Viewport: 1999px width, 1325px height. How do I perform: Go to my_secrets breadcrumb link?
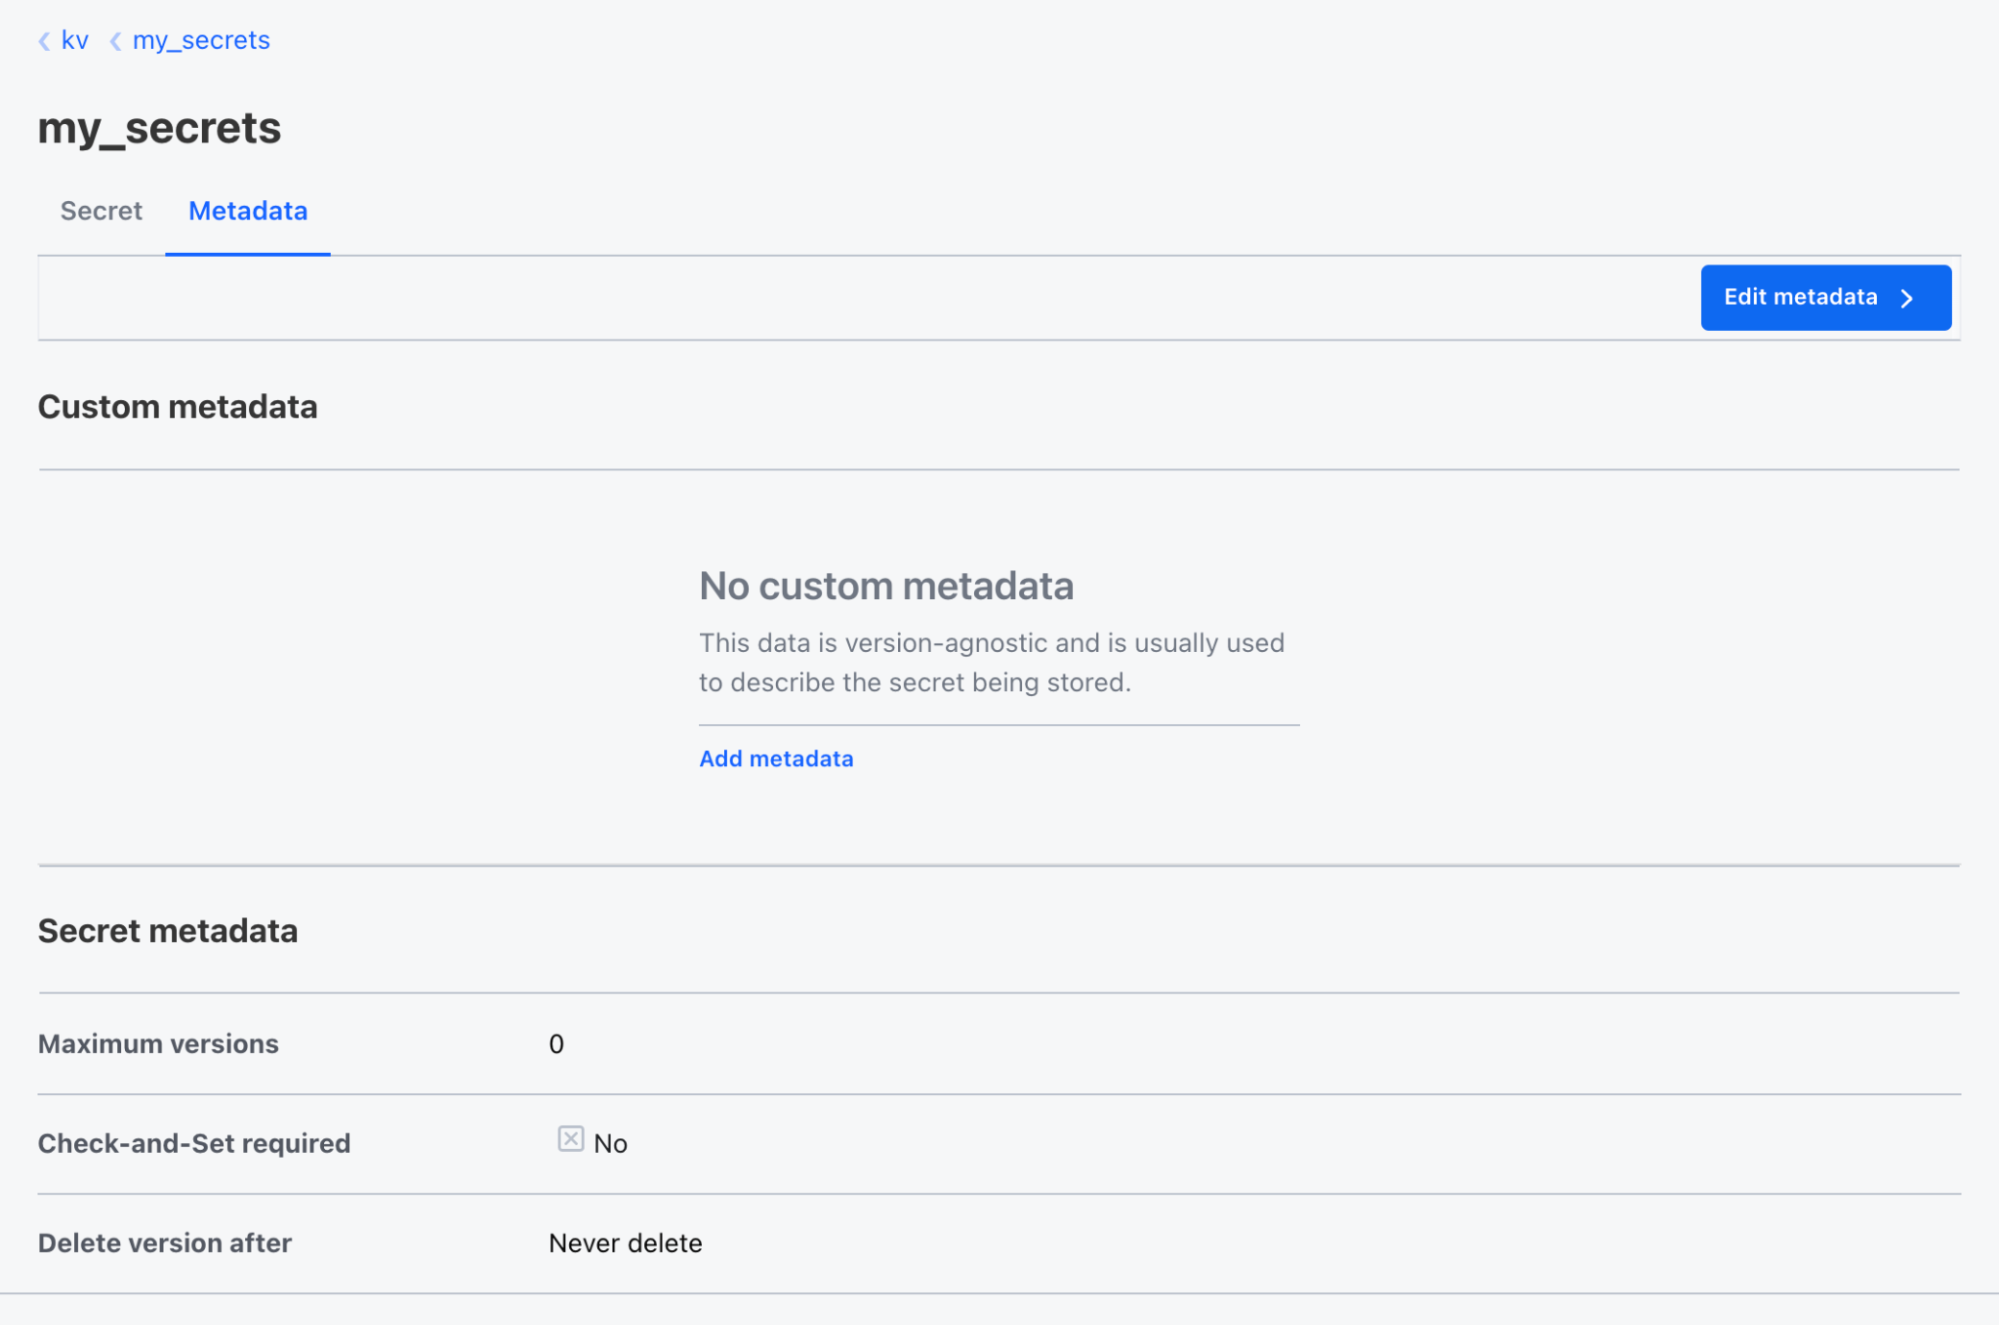pos(201,40)
